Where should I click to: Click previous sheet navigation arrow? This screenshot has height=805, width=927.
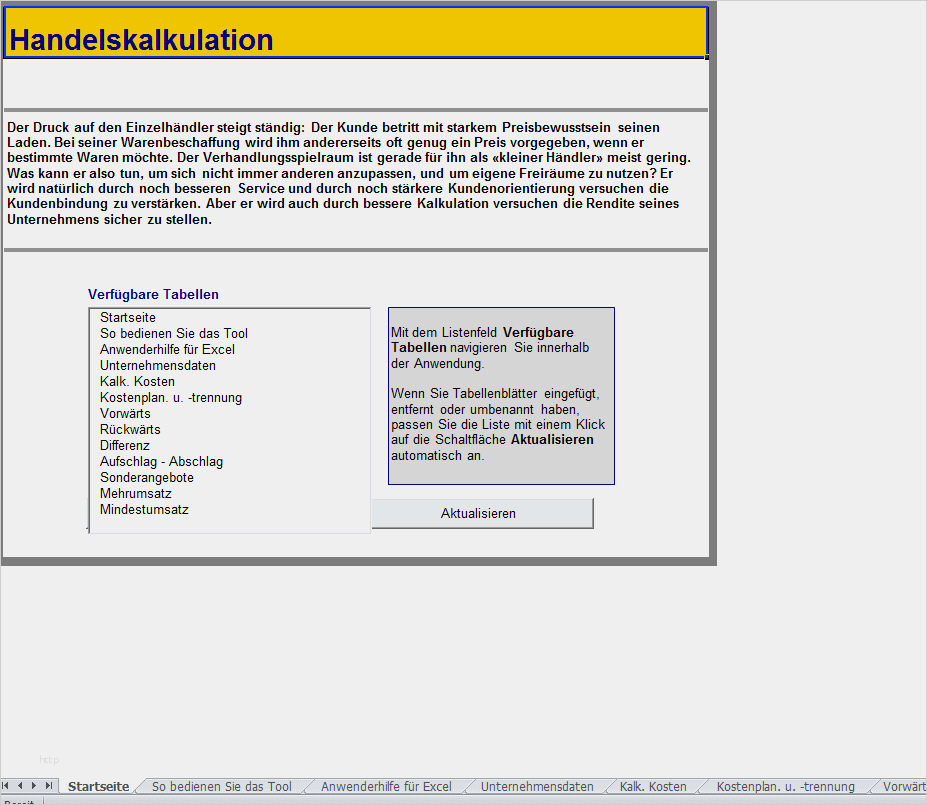[x=20, y=785]
